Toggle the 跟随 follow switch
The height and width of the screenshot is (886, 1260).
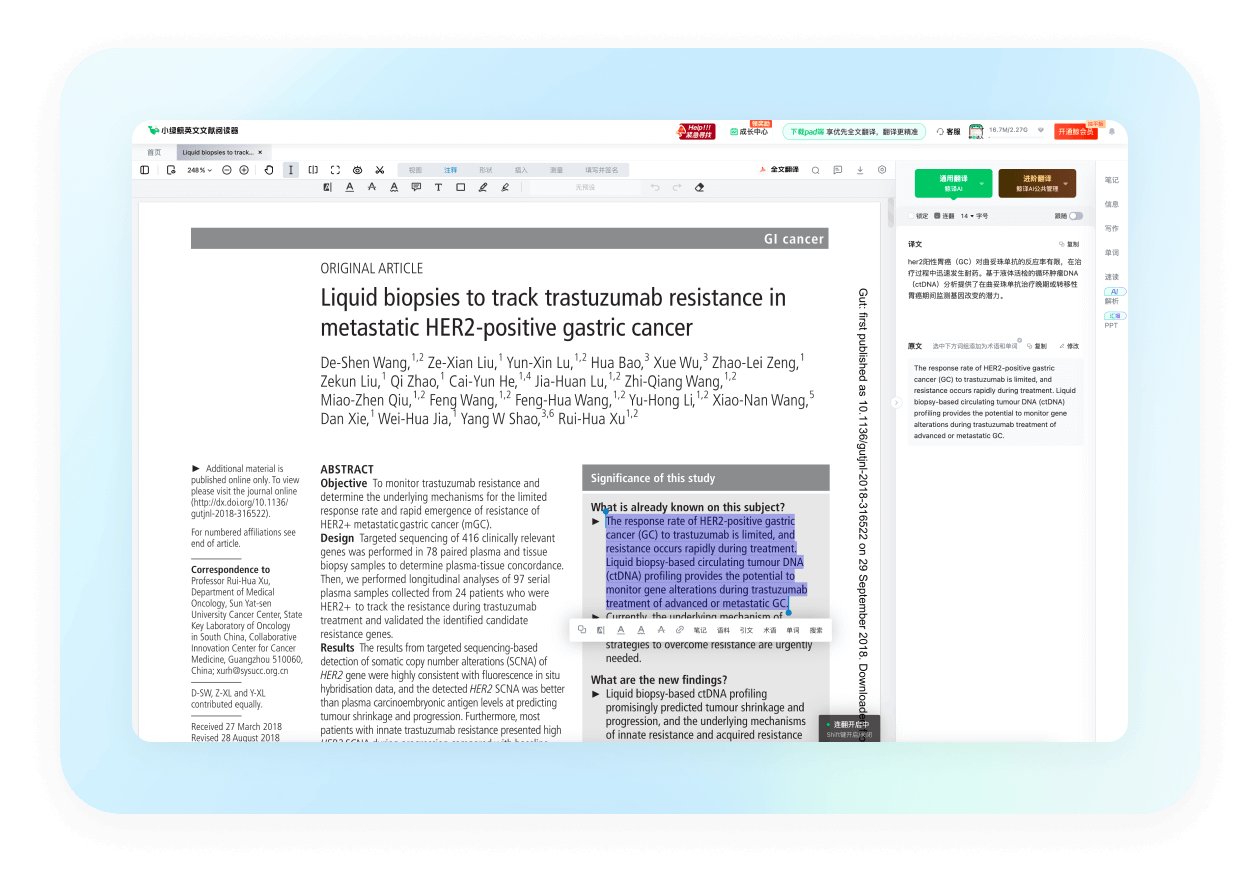1076,216
